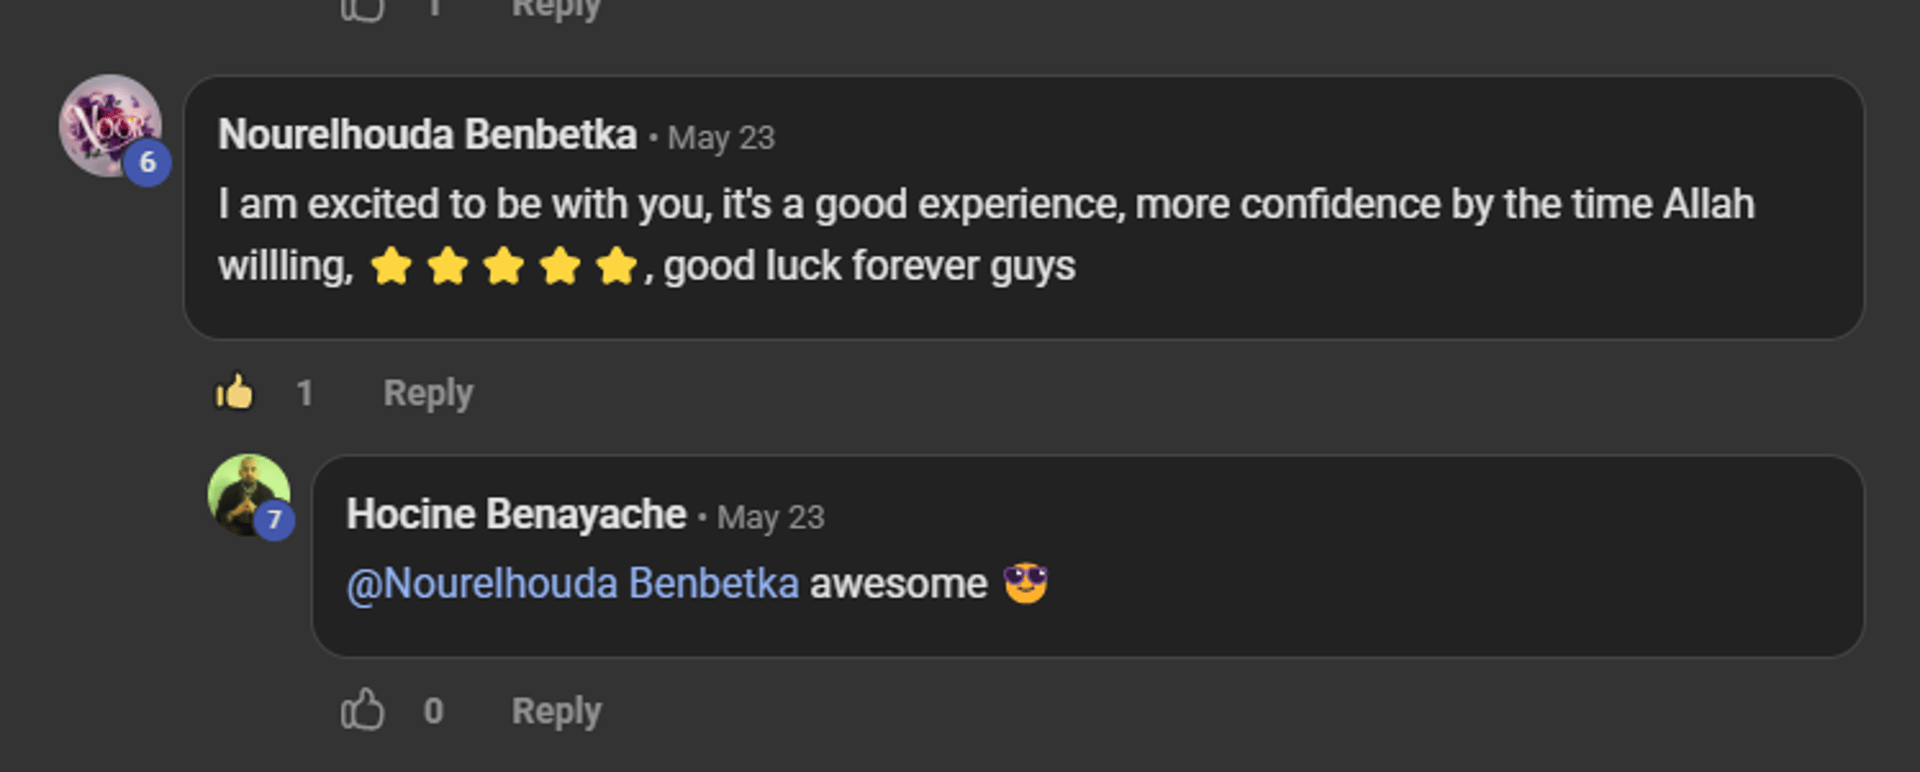Screen dimensions: 1920x772
Task: Unlike Nourelhouda's comment with yellow thumbs-up
Action: (x=235, y=392)
